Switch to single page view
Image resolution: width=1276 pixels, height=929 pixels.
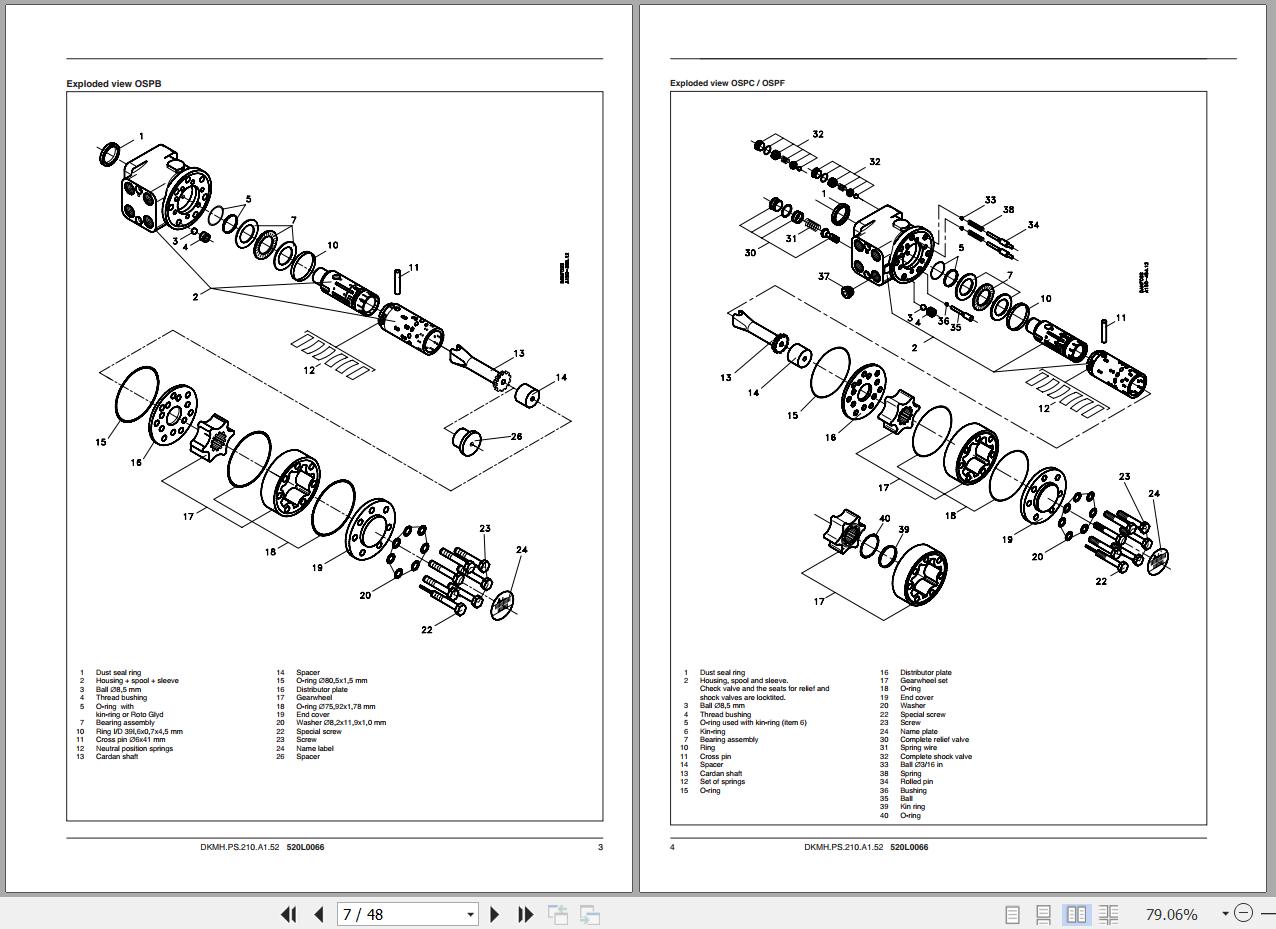[x=1012, y=914]
